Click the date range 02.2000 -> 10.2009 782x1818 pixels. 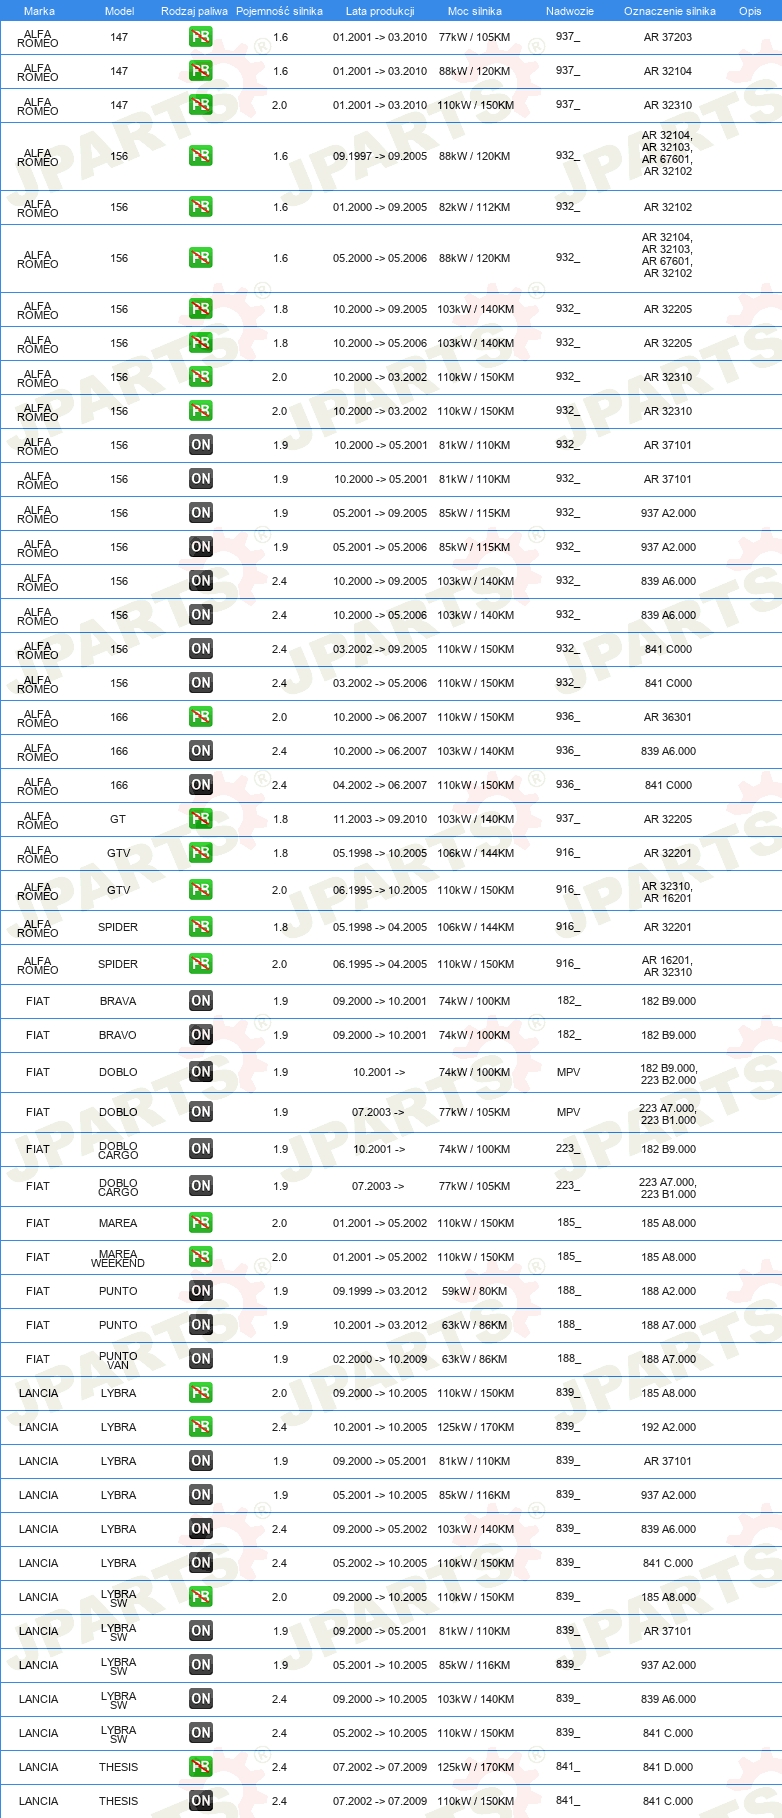click(380, 1359)
